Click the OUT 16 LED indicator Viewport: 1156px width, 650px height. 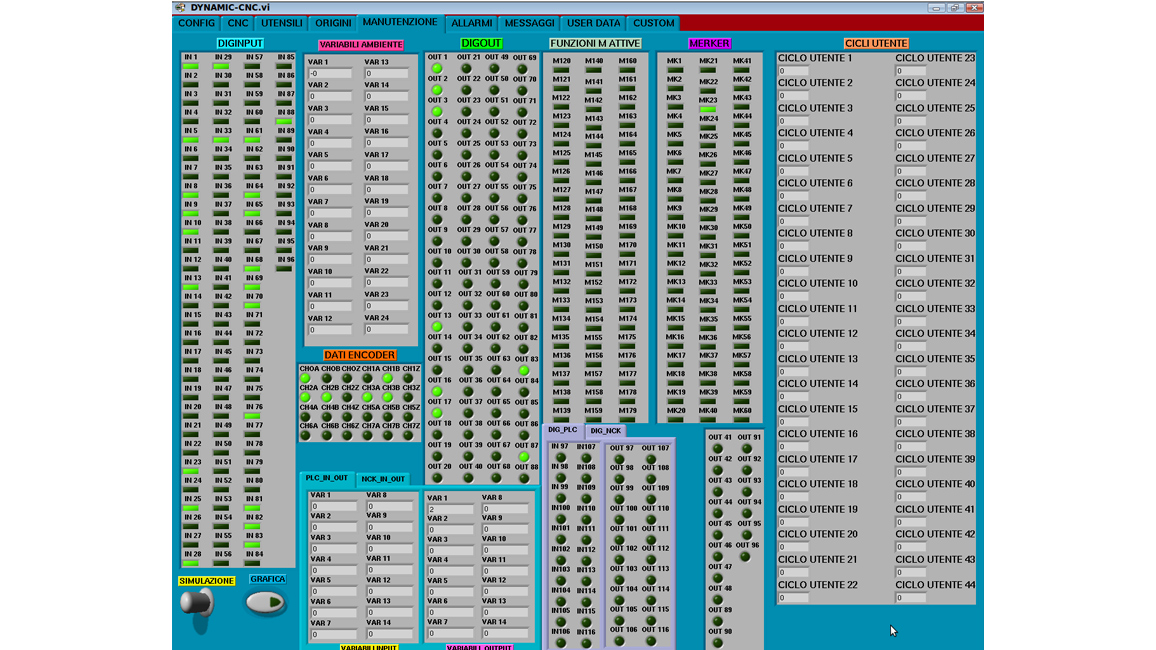coord(437,391)
